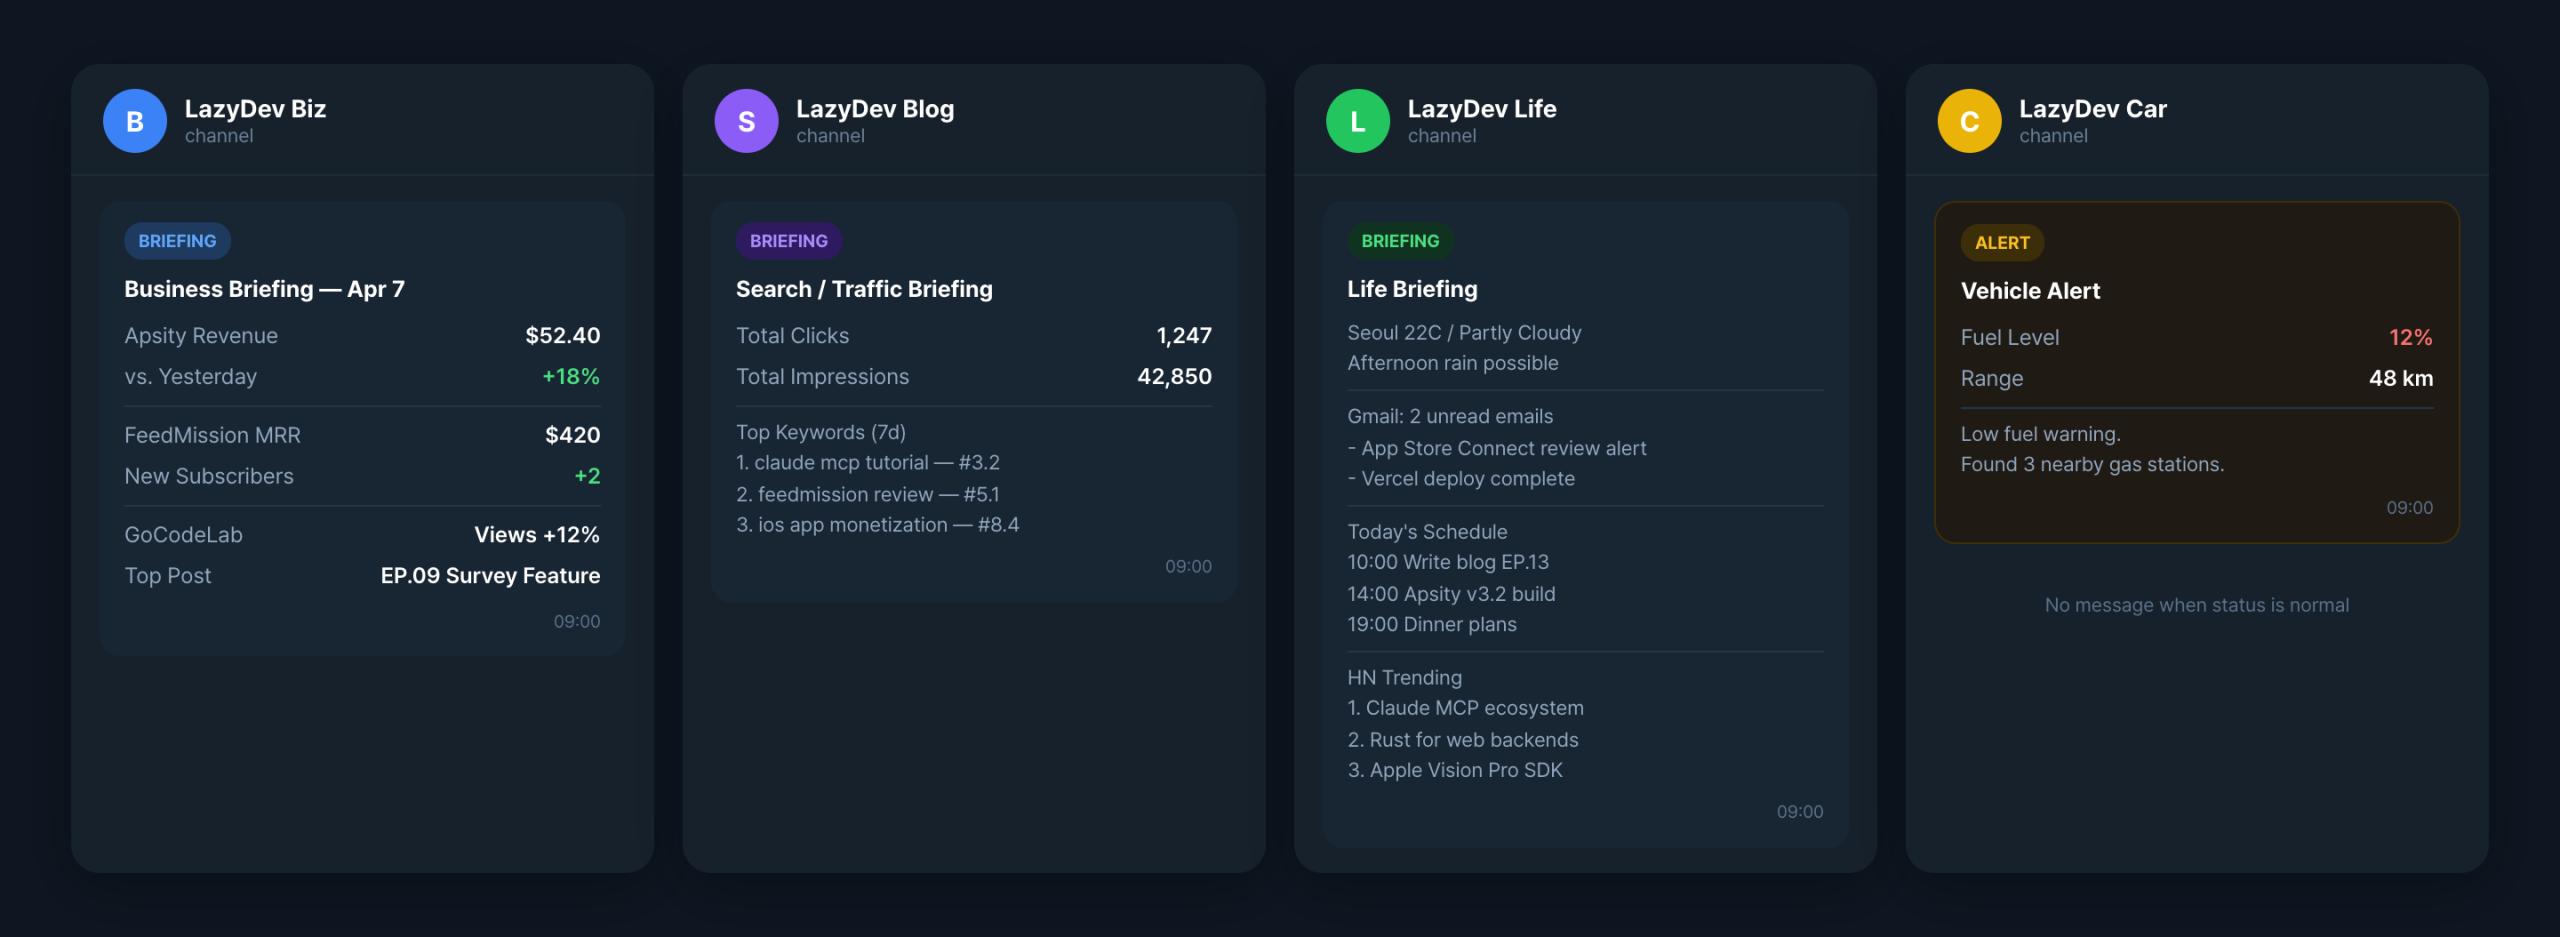Switch to the LazyDev Blog channel tab
This screenshot has height=937, width=2560.
click(875, 108)
